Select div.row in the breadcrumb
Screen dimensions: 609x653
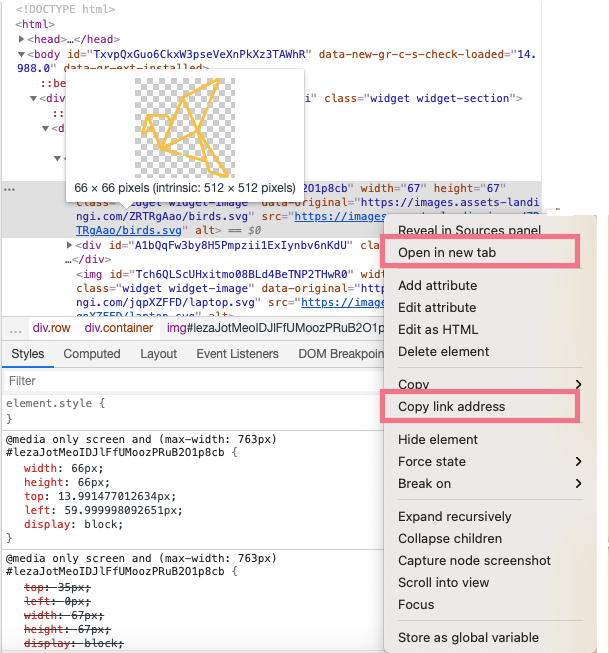(51, 328)
